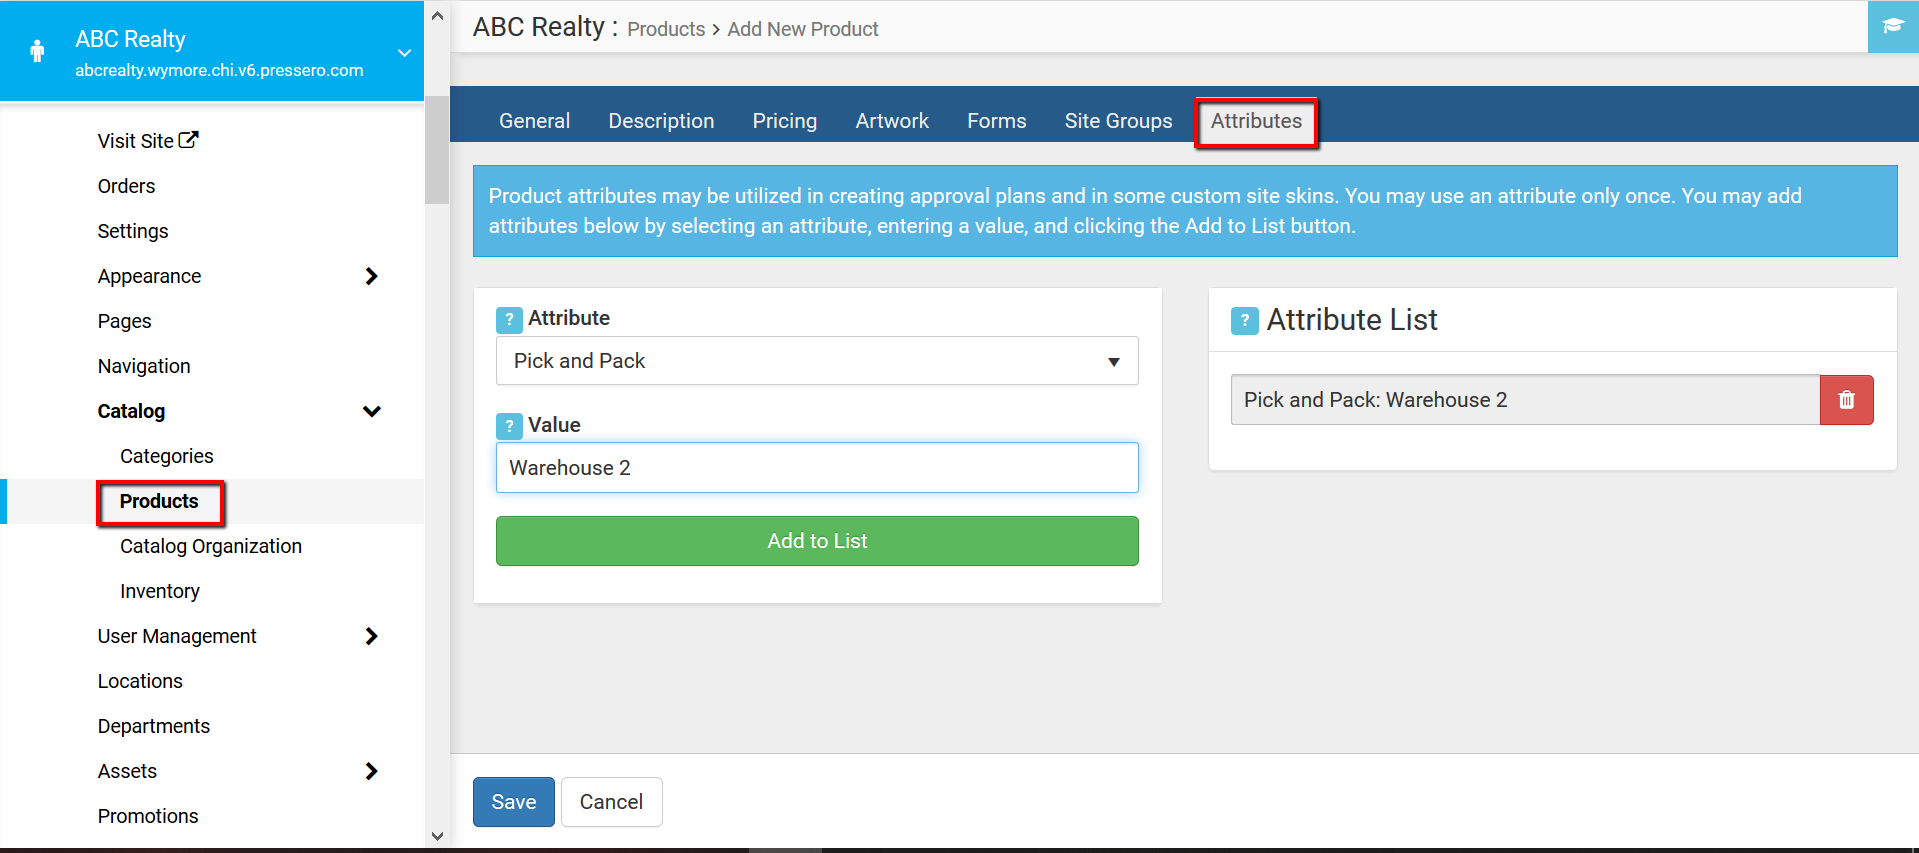Expand the Assets submenu arrow
This screenshot has height=853, width=1919.
coord(371,771)
